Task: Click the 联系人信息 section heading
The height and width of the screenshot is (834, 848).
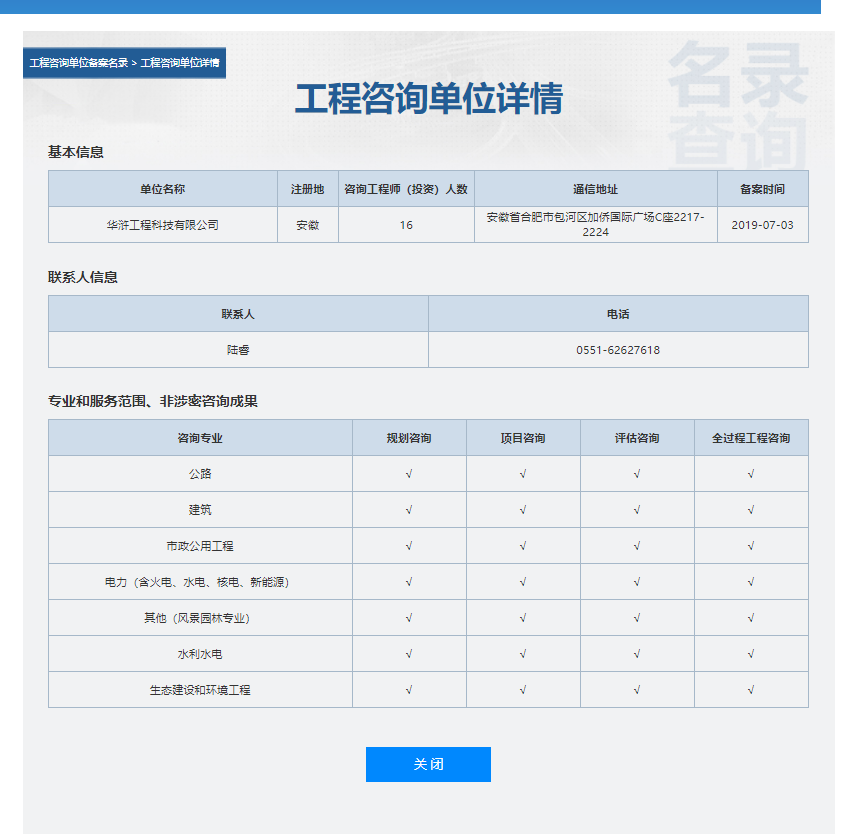Action: [83, 277]
